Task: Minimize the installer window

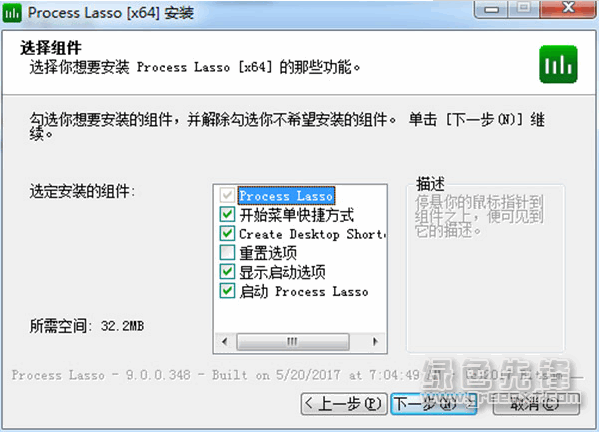Action: click(x=491, y=9)
